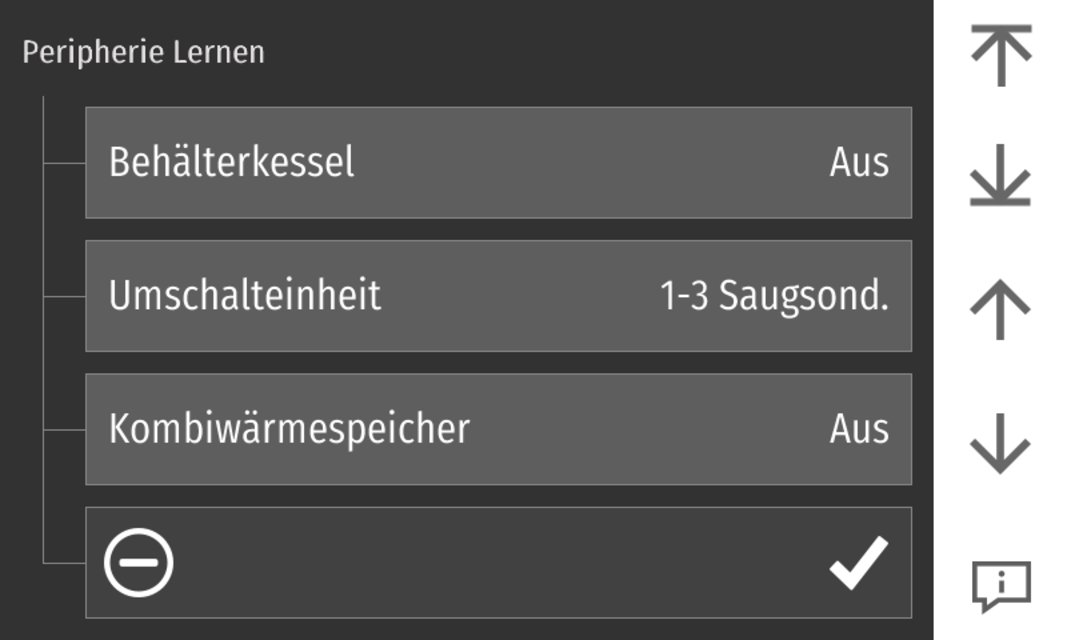Click blank middle area of Kombiwärmespeicher row
The width and height of the screenshot is (1067, 640).
(650, 429)
